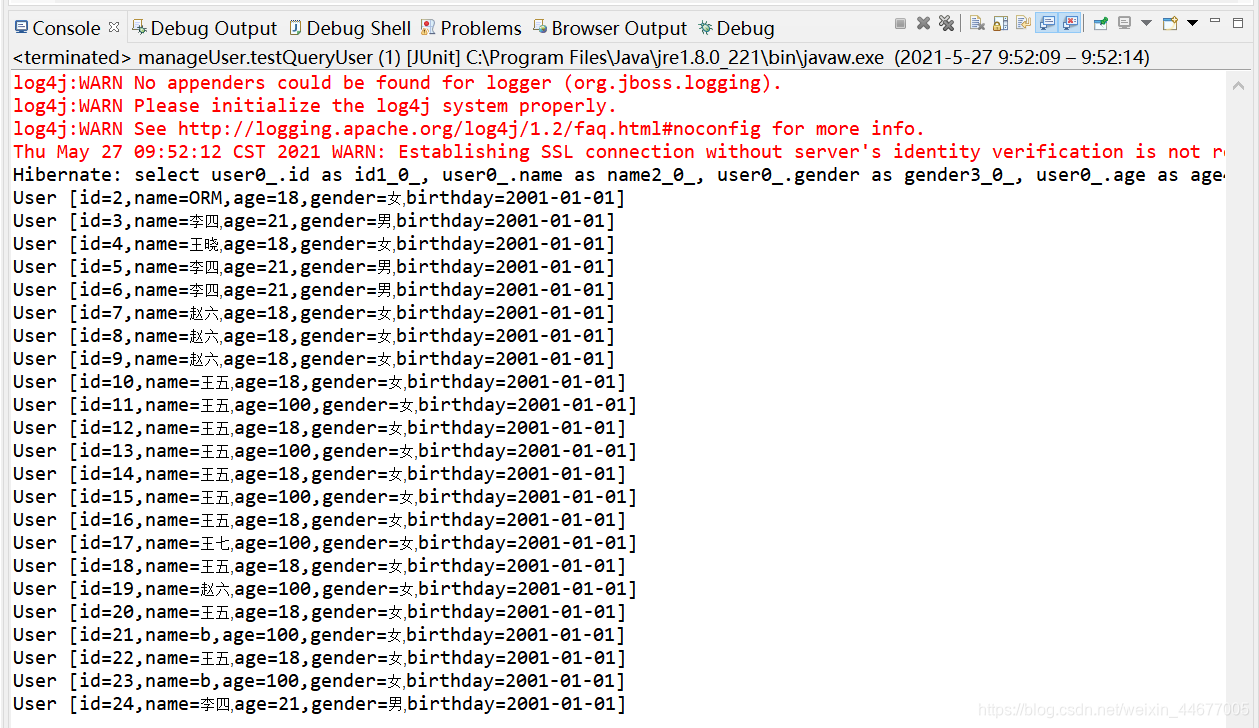Click the User id=16 output row
The width and height of the screenshot is (1259, 728).
tap(320, 520)
